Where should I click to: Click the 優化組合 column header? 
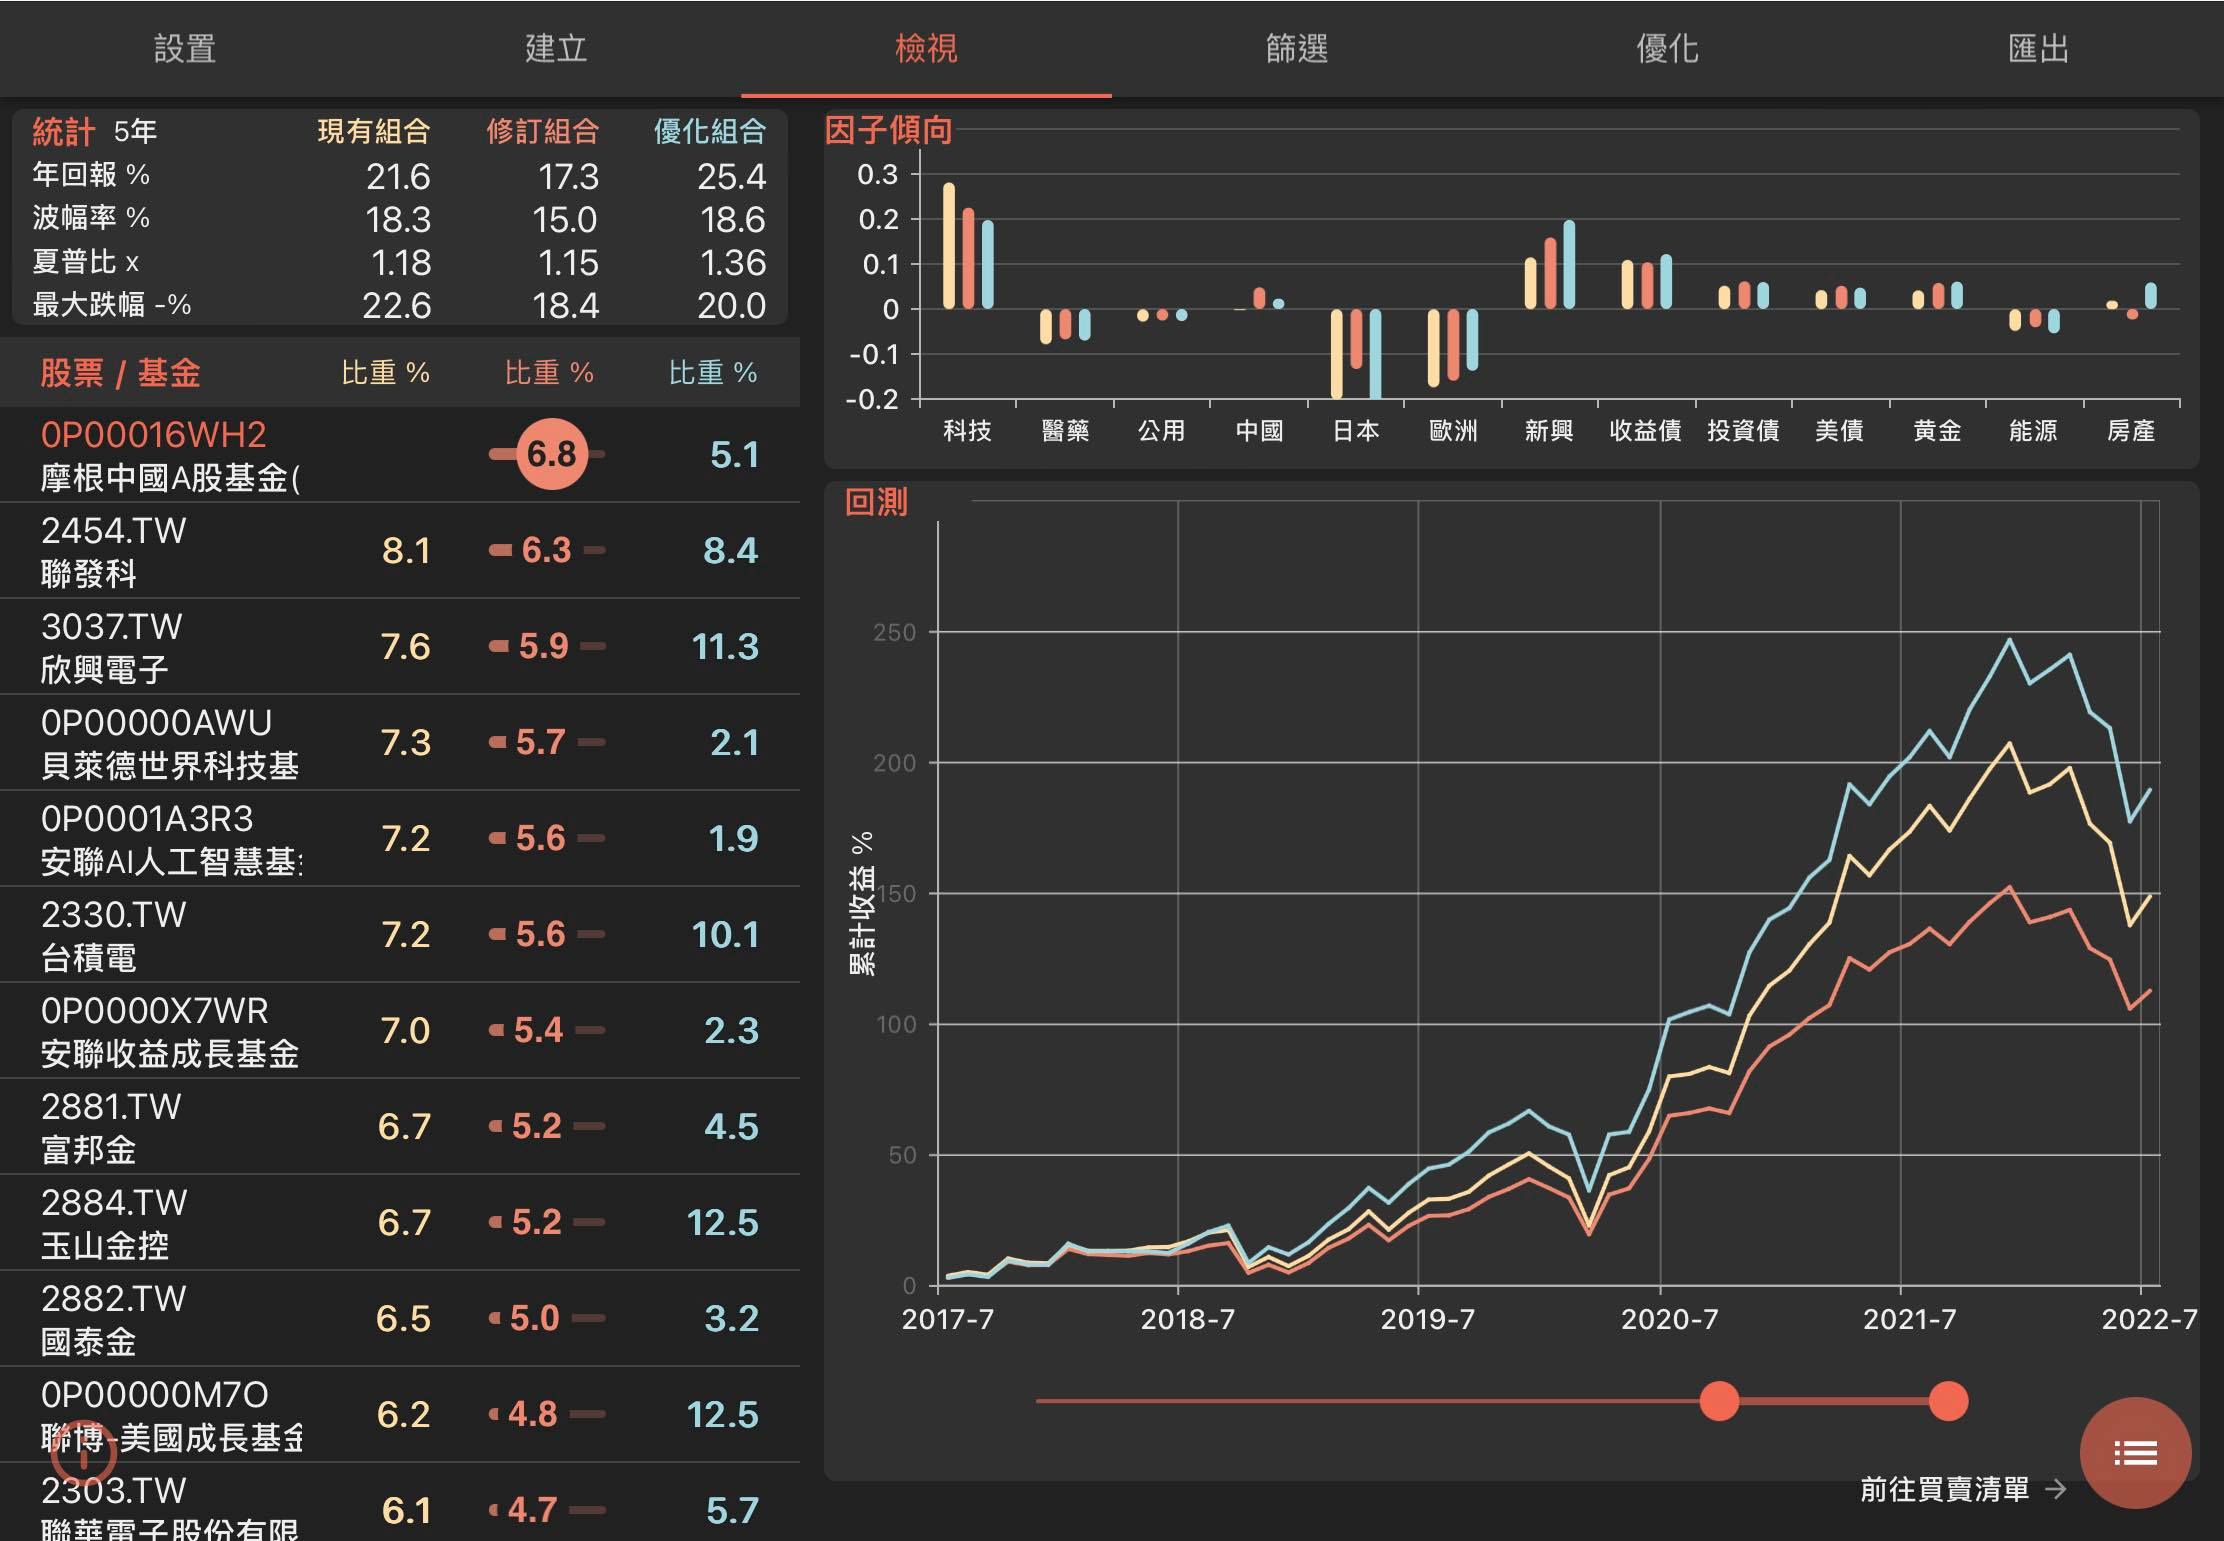(709, 131)
